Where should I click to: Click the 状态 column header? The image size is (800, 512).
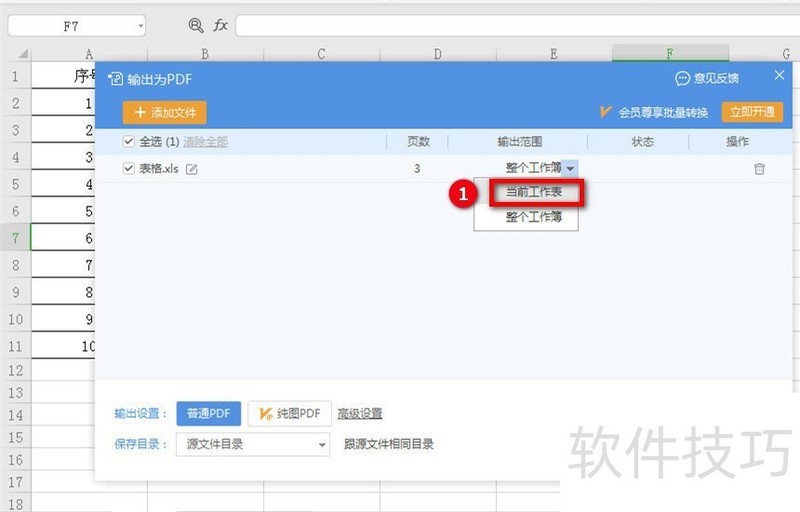click(x=642, y=141)
